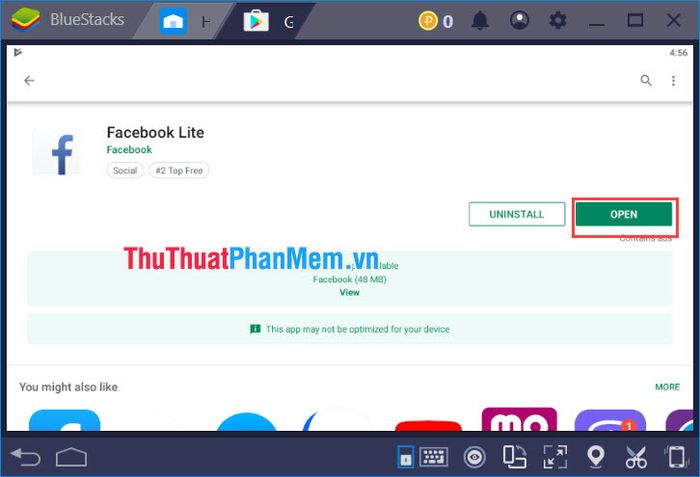Click View for Facebook (48 MB)
Image resolution: width=700 pixels, height=477 pixels.
click(349, 292)
